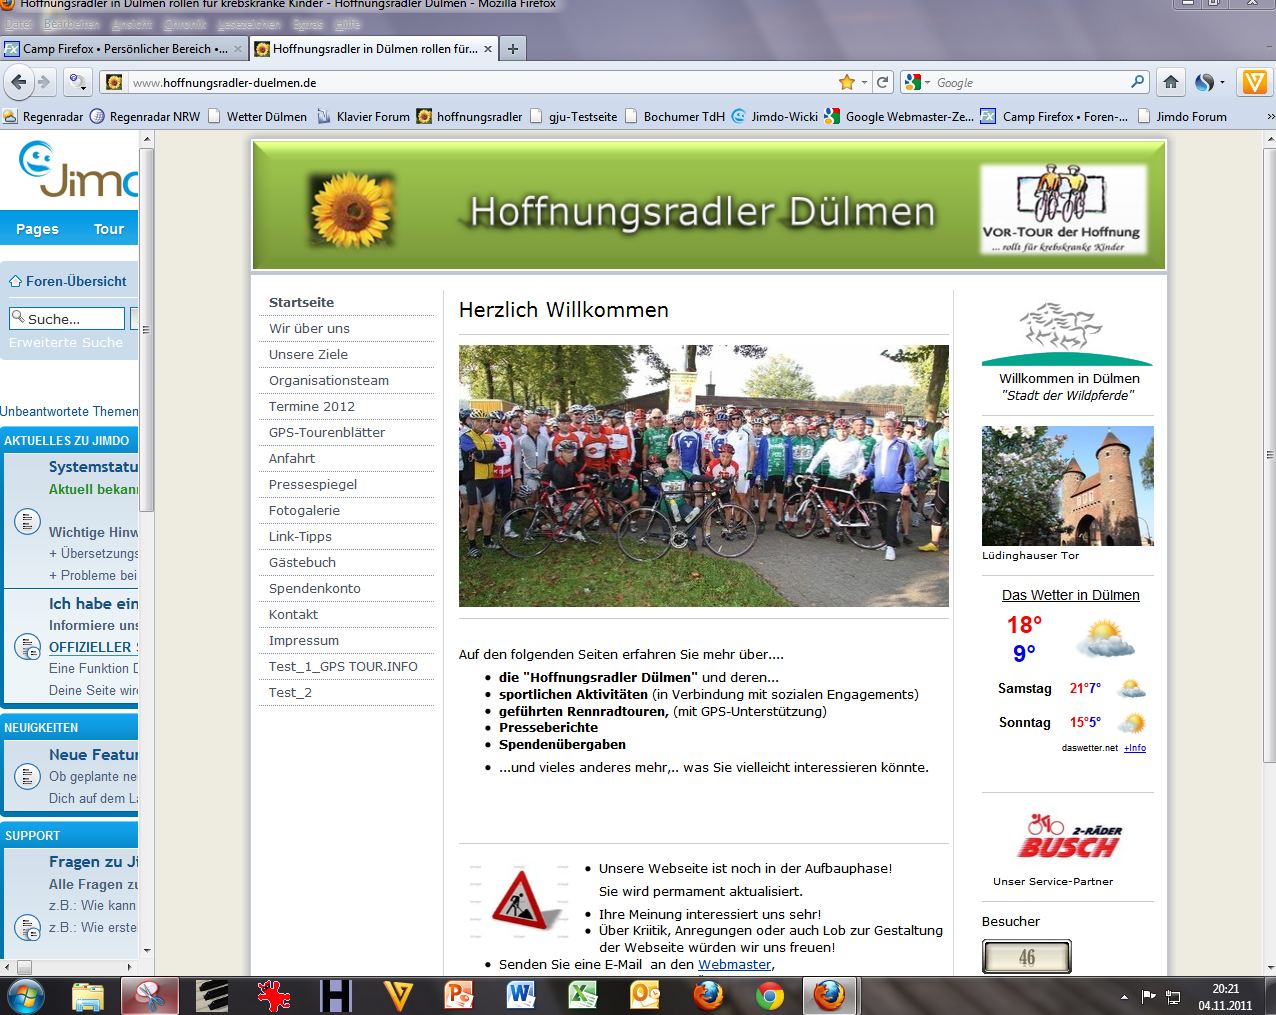This screenshot has height=1015, width=1276.
Task: Close the Camp Firefox tab
Action: point(238,48)
